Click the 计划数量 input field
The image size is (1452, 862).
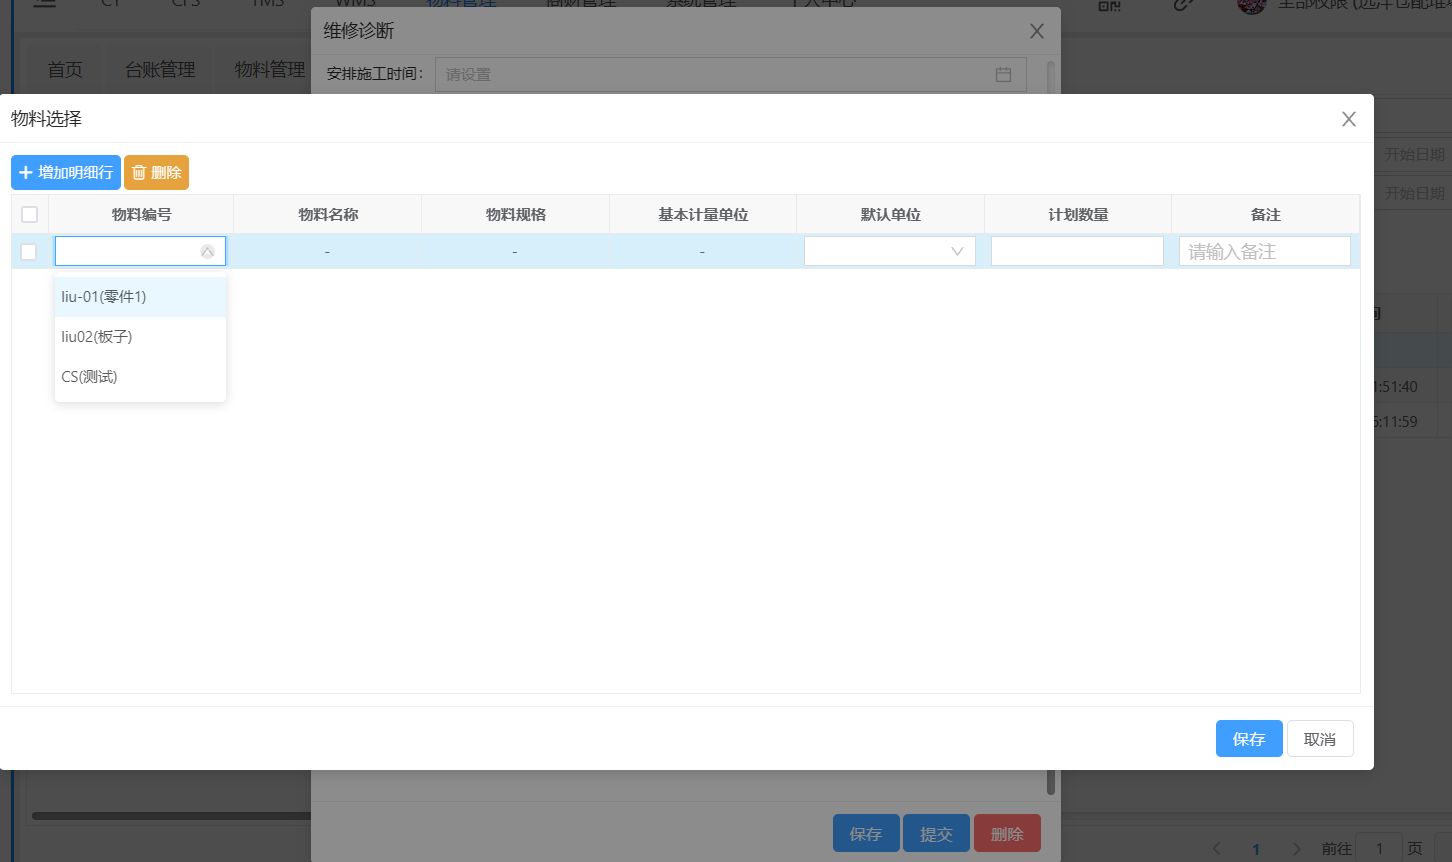(1077, 252)
